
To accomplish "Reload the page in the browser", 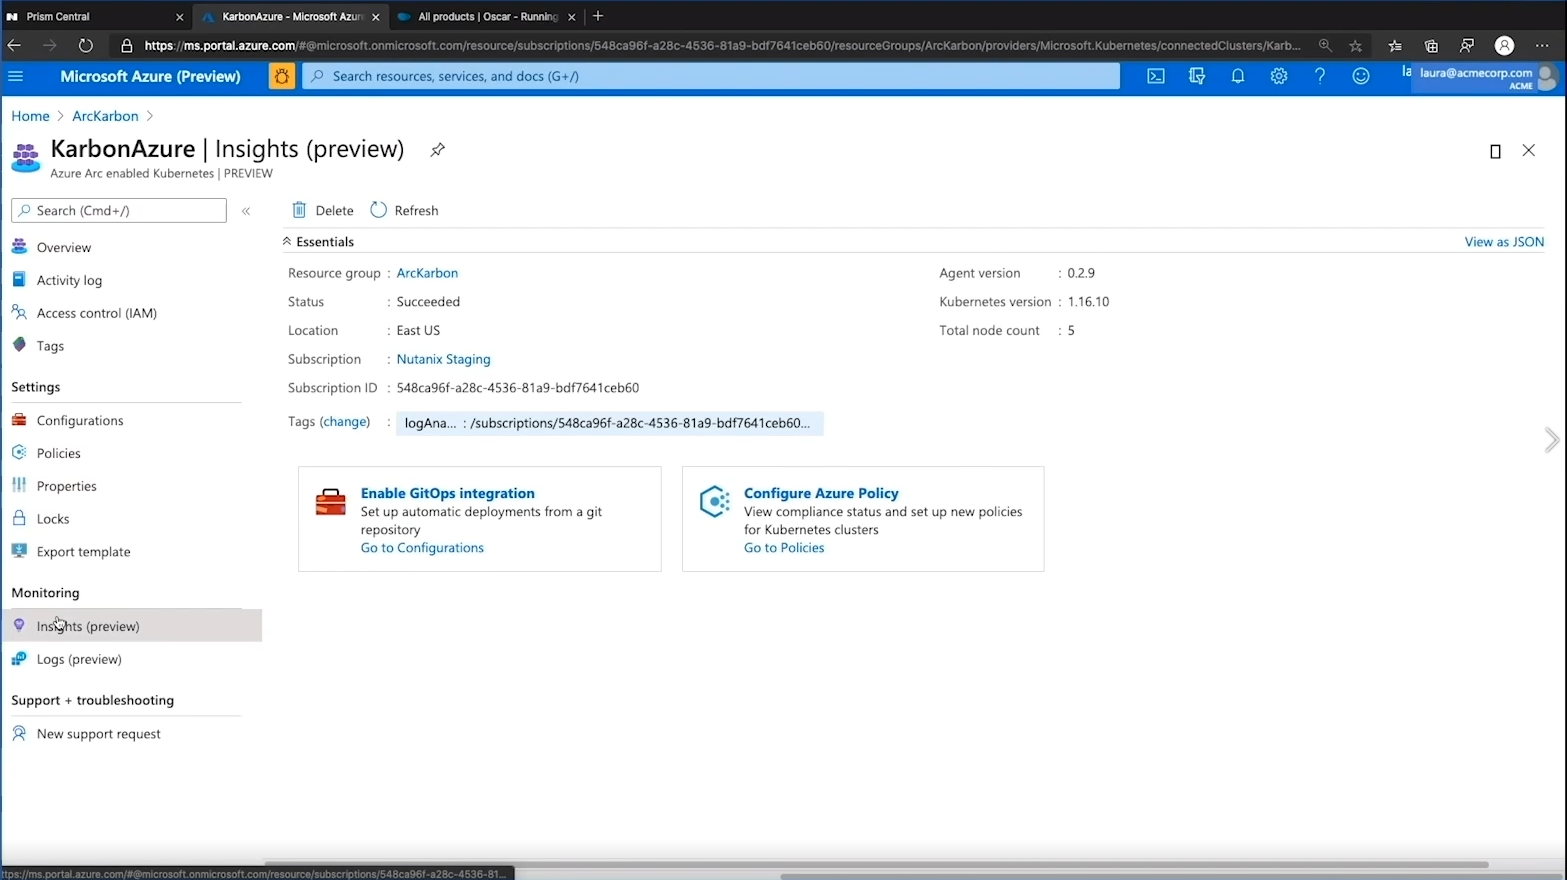I will pos(86,46).
